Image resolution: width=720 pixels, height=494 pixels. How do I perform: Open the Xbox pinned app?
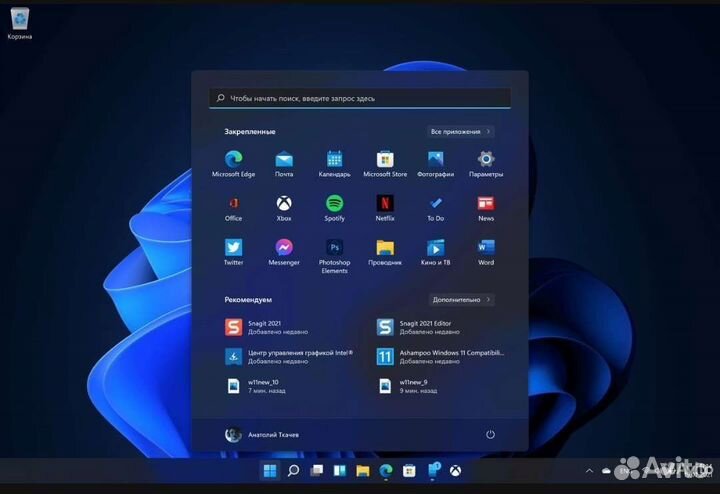tap(284, 208)
